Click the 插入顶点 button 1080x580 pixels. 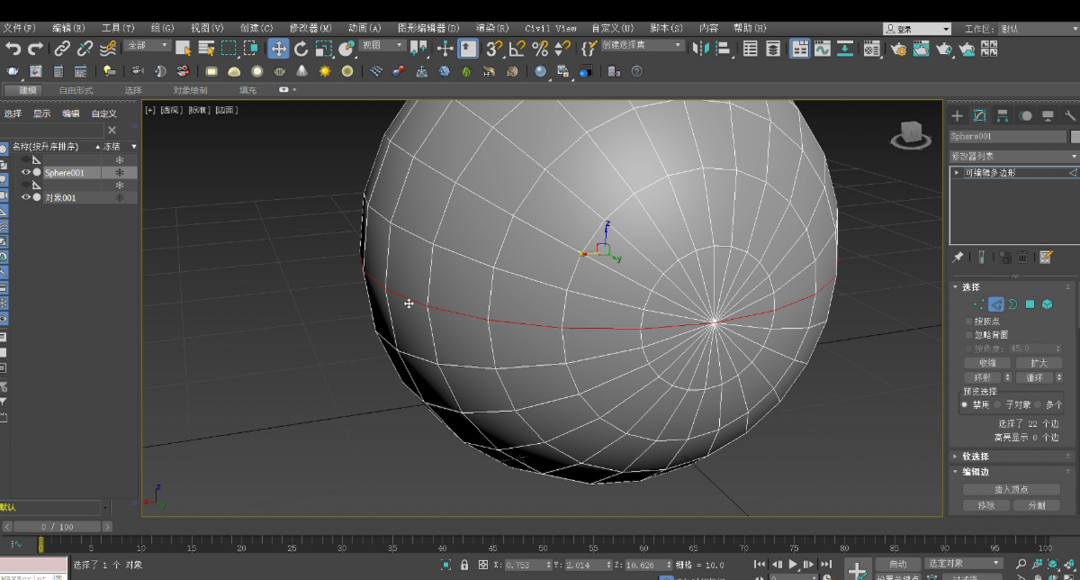1011,489
